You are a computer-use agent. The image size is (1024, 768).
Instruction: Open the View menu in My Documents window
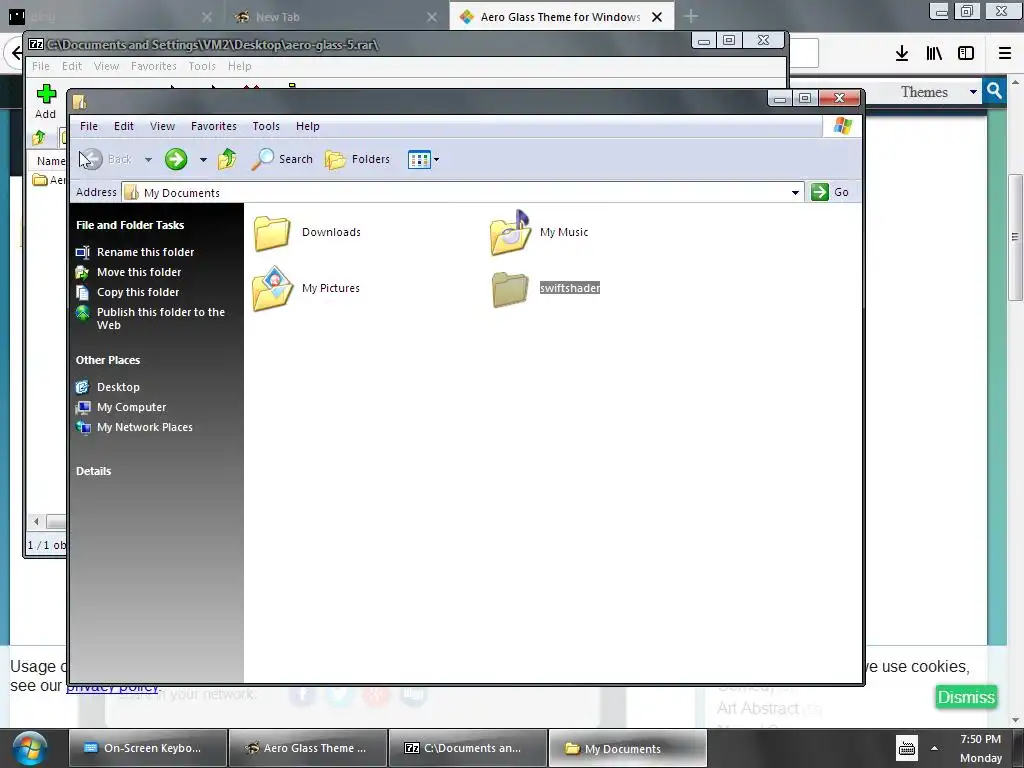(x=162, y=126)
